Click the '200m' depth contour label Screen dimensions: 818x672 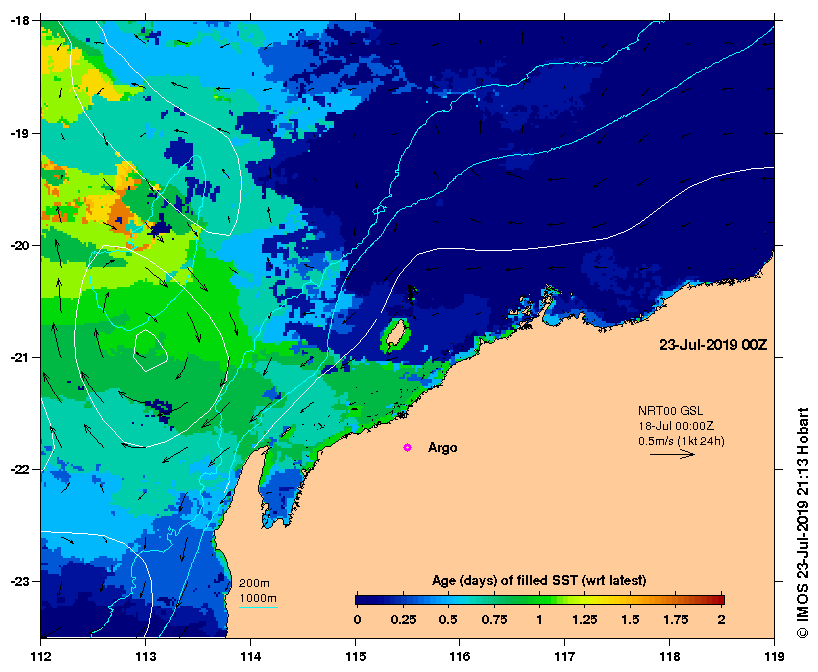point(254,583)
